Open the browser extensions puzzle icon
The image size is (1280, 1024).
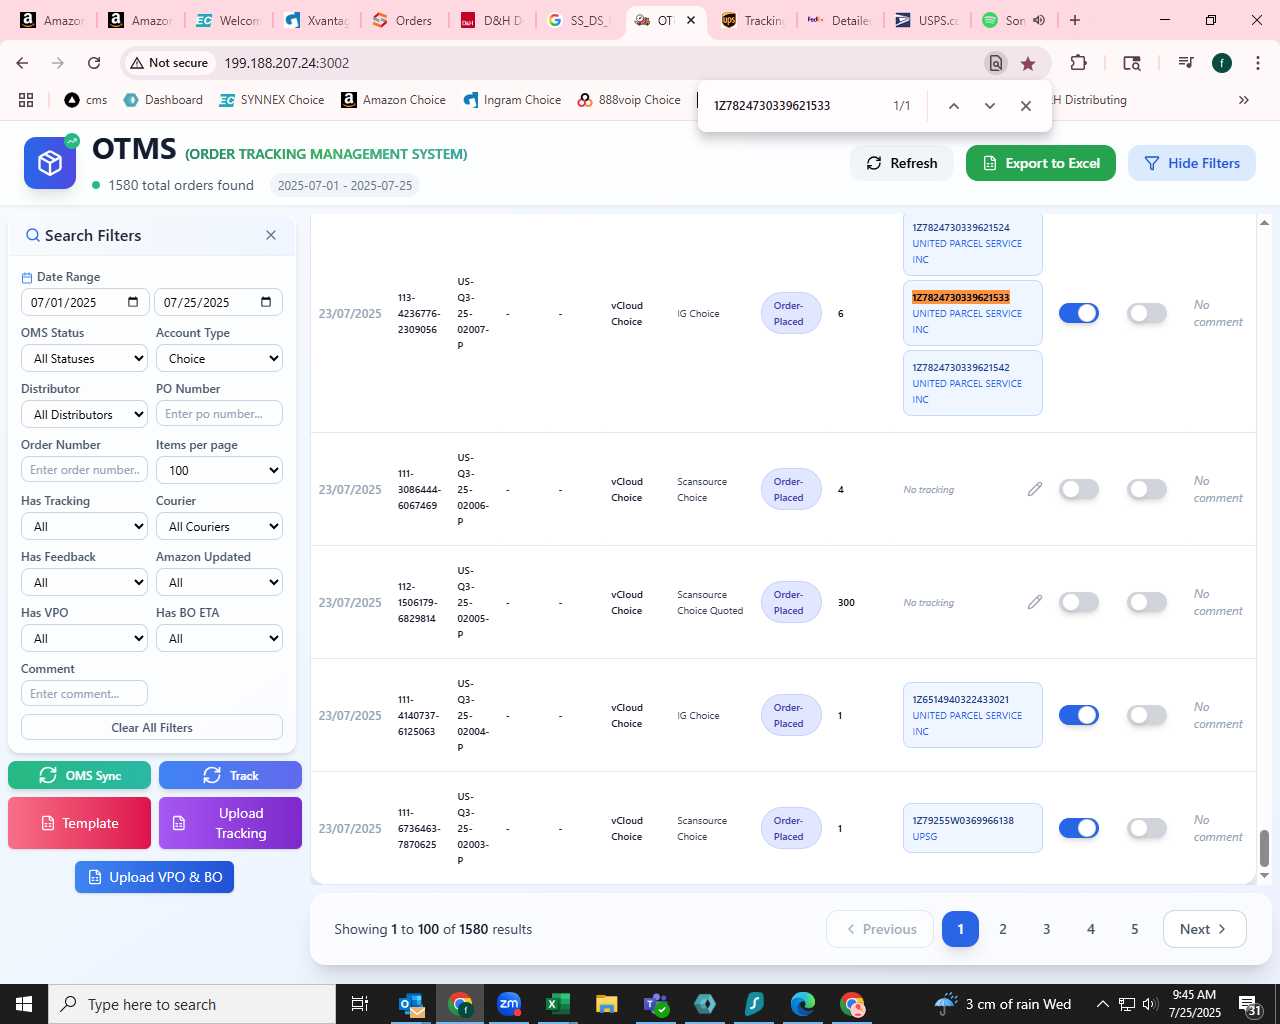(1078, 63)
